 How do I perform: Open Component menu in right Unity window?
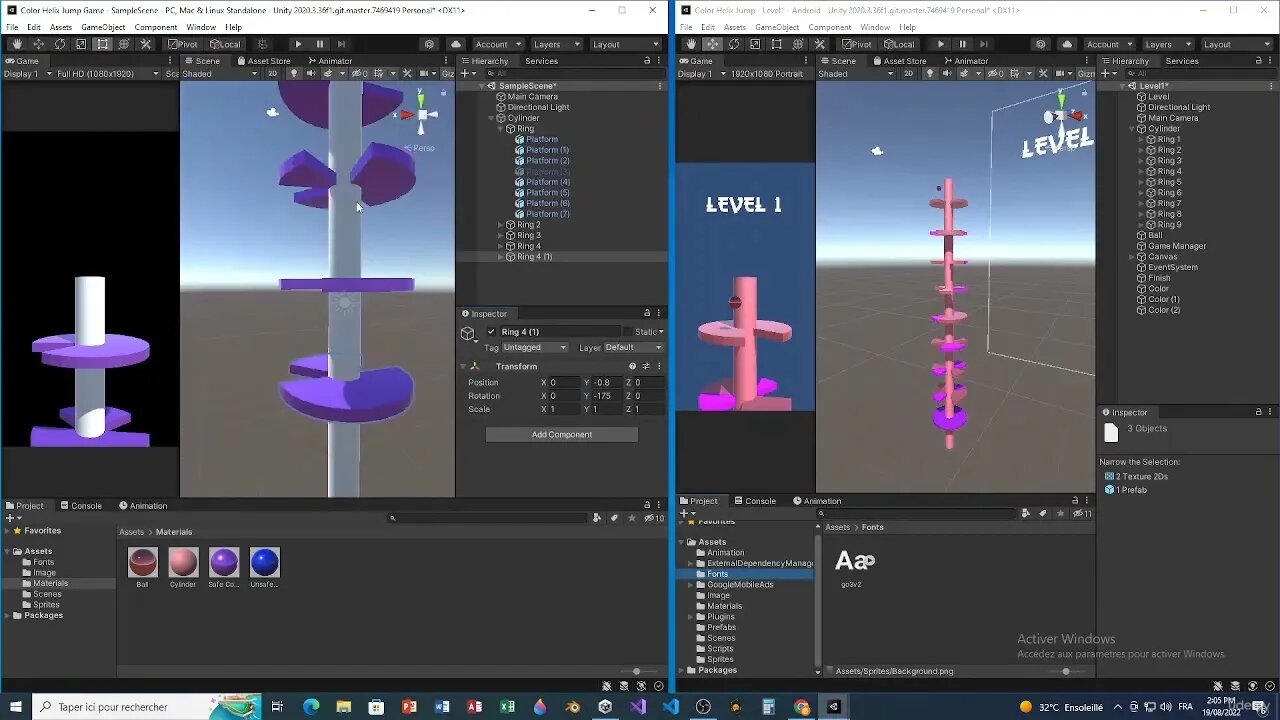tap(830, 27)
